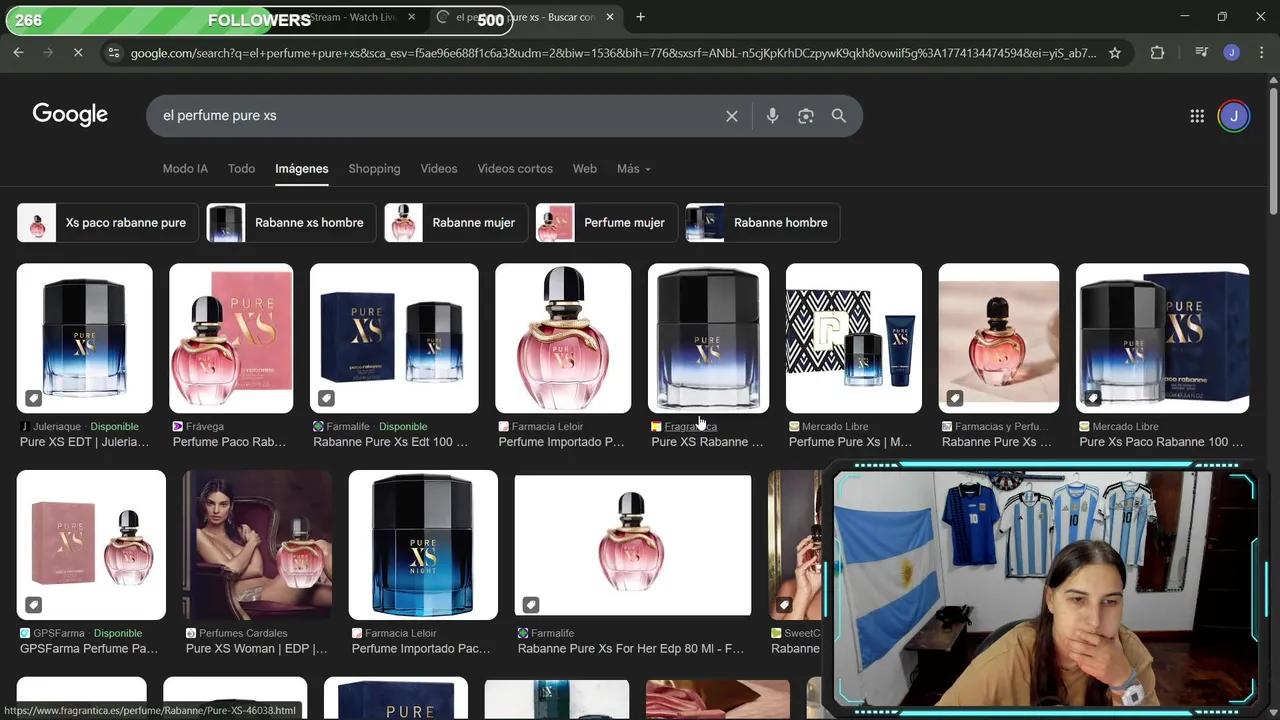Open Mercado Libre Pure Xs blue box image

click(x=1162, y=338)
